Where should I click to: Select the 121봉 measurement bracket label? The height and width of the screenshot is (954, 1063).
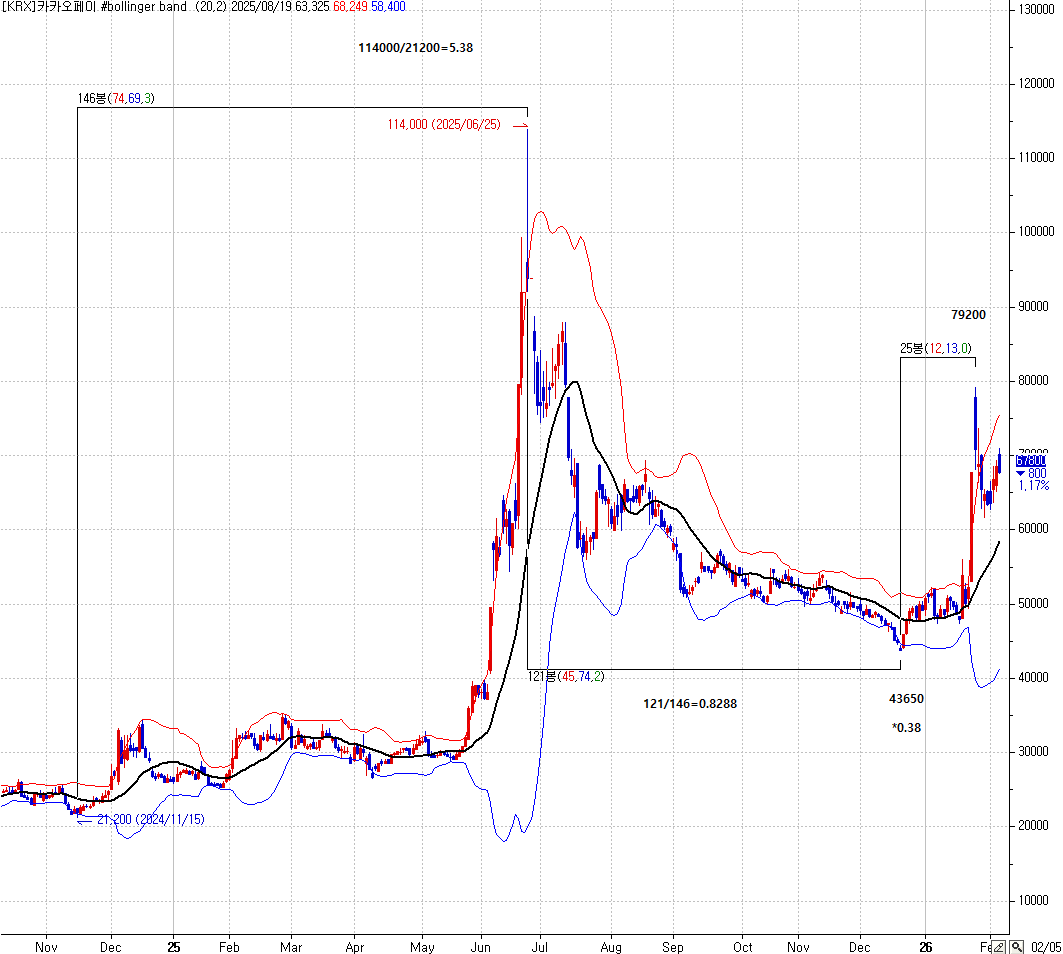[x=566, y=677]
